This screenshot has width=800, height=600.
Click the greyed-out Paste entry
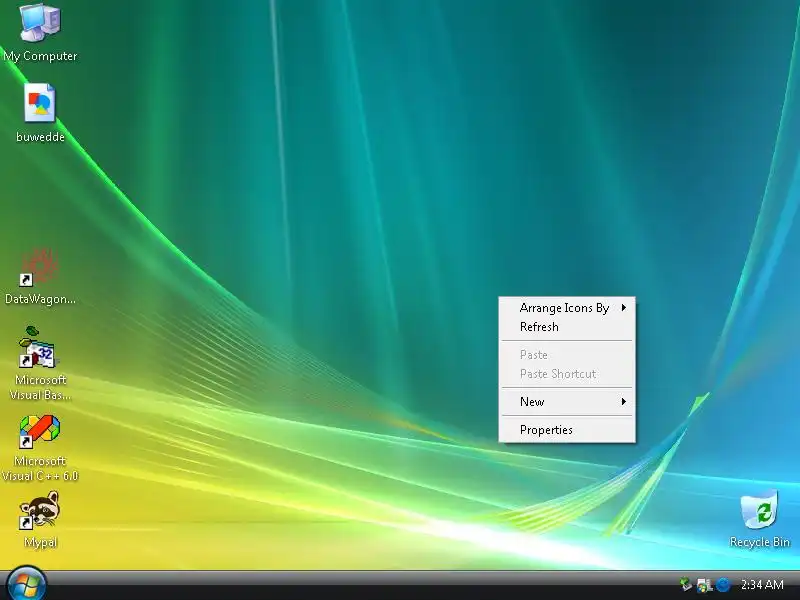point(567,355)
